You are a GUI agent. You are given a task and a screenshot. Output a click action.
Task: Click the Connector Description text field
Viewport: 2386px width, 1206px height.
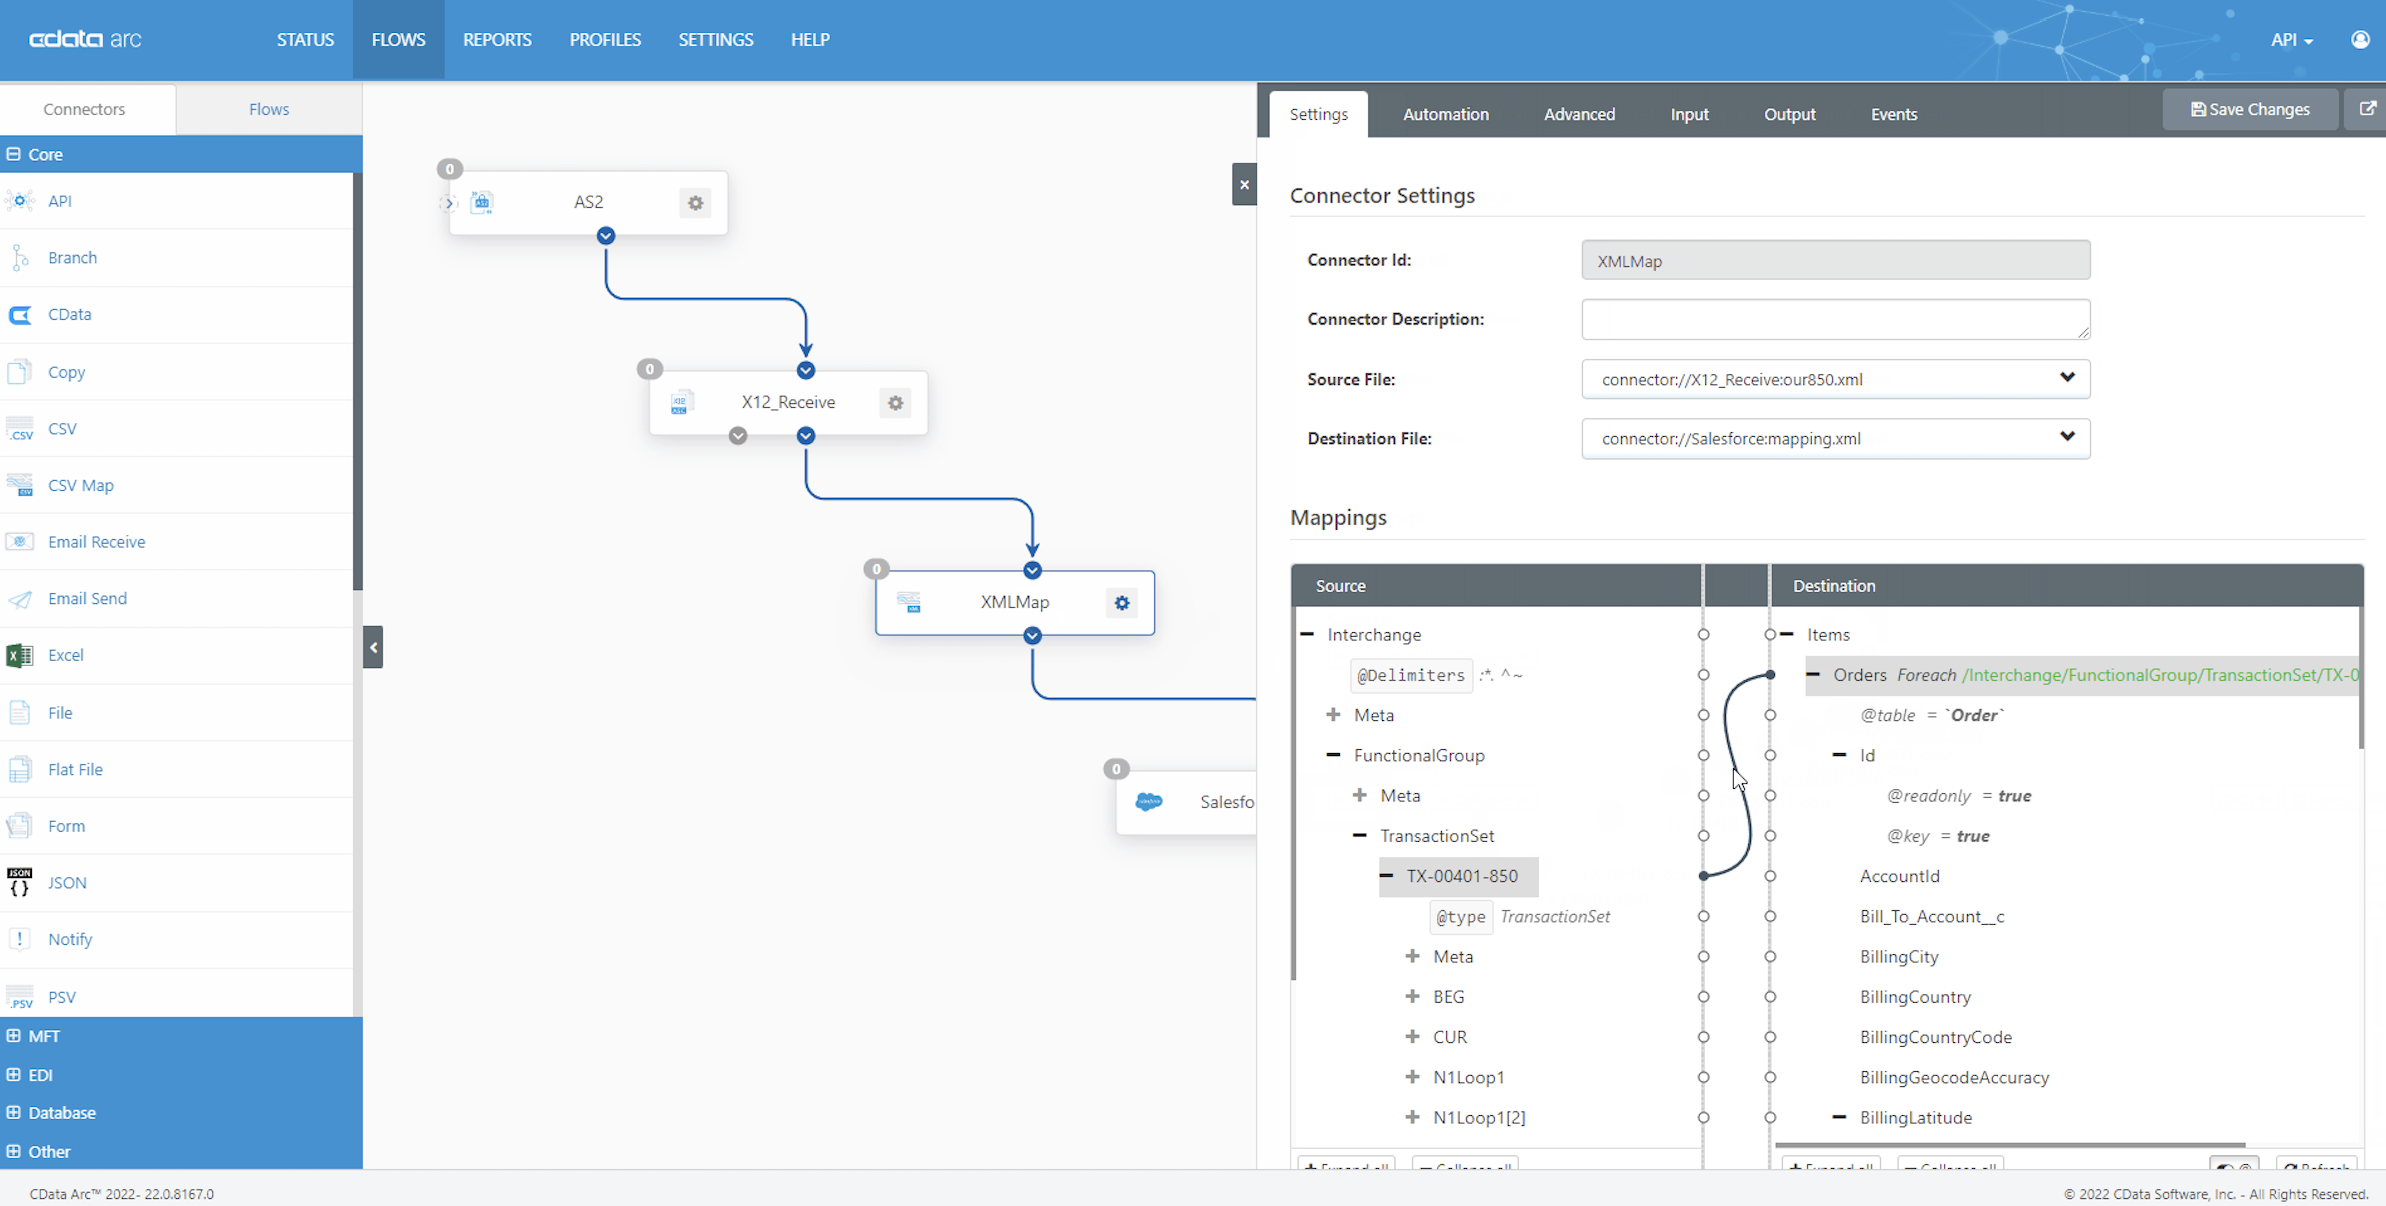1834,319
